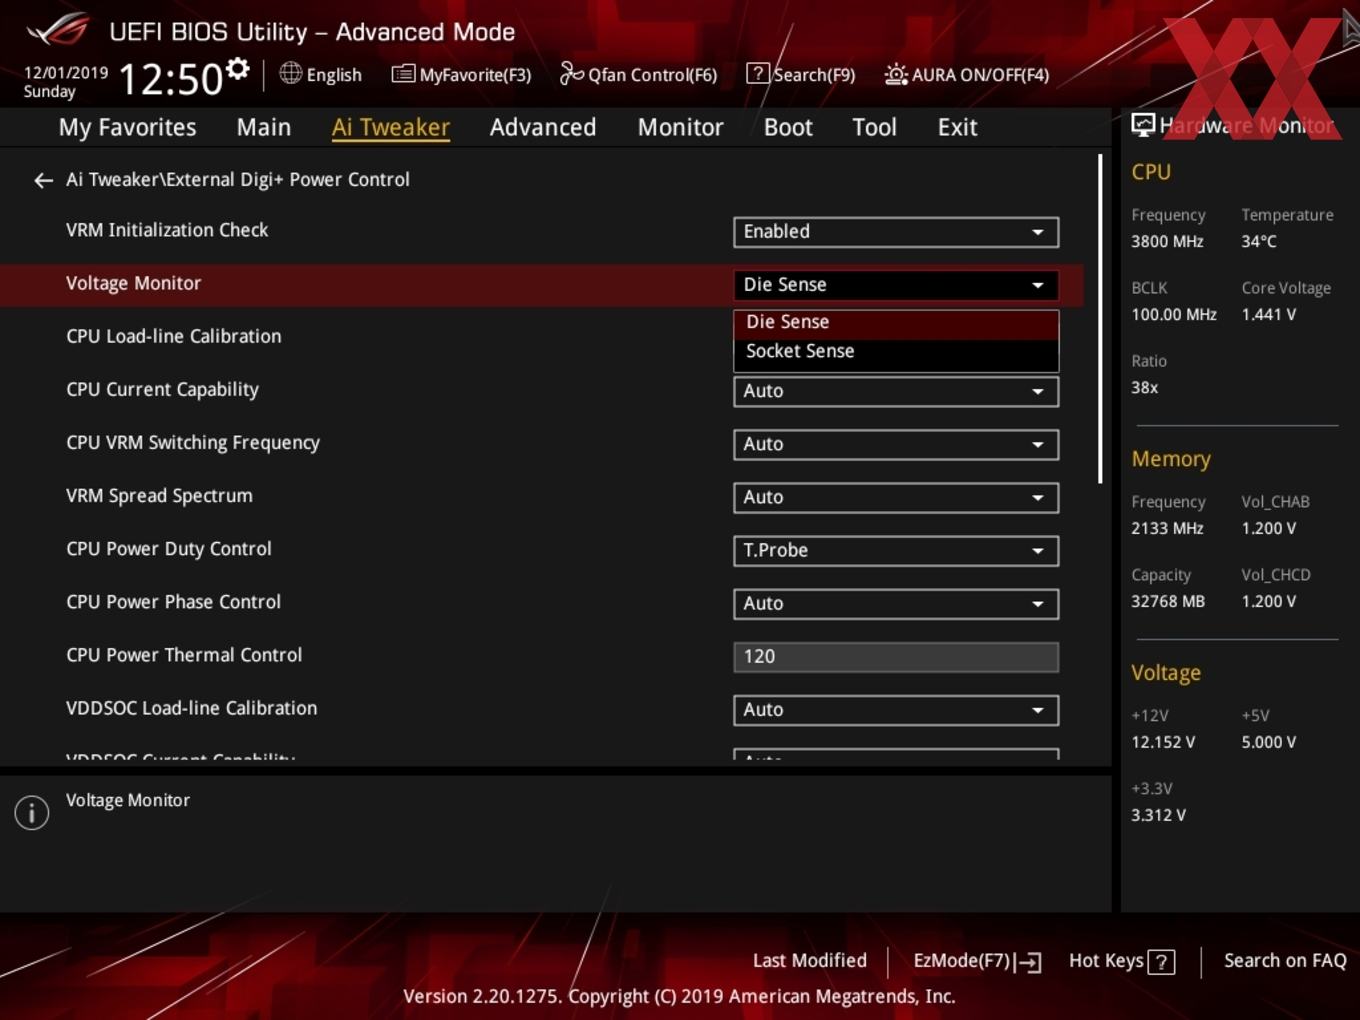Select VDDSOC Load-line Calibration label
The width and height of the screenshot is (1360, 1020).
[x=192, y=708]
